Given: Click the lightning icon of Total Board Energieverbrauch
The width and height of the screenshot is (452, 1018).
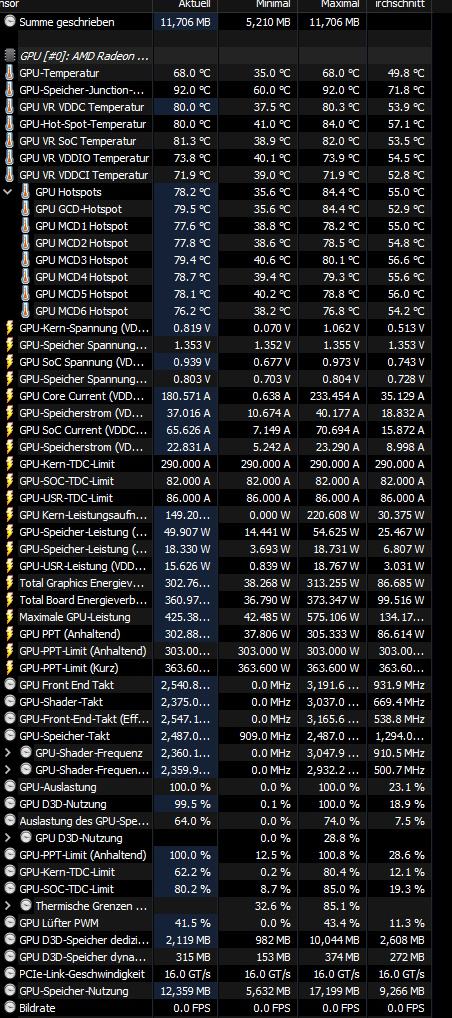Looking at the screenshot, I should [x=10, y=600].
